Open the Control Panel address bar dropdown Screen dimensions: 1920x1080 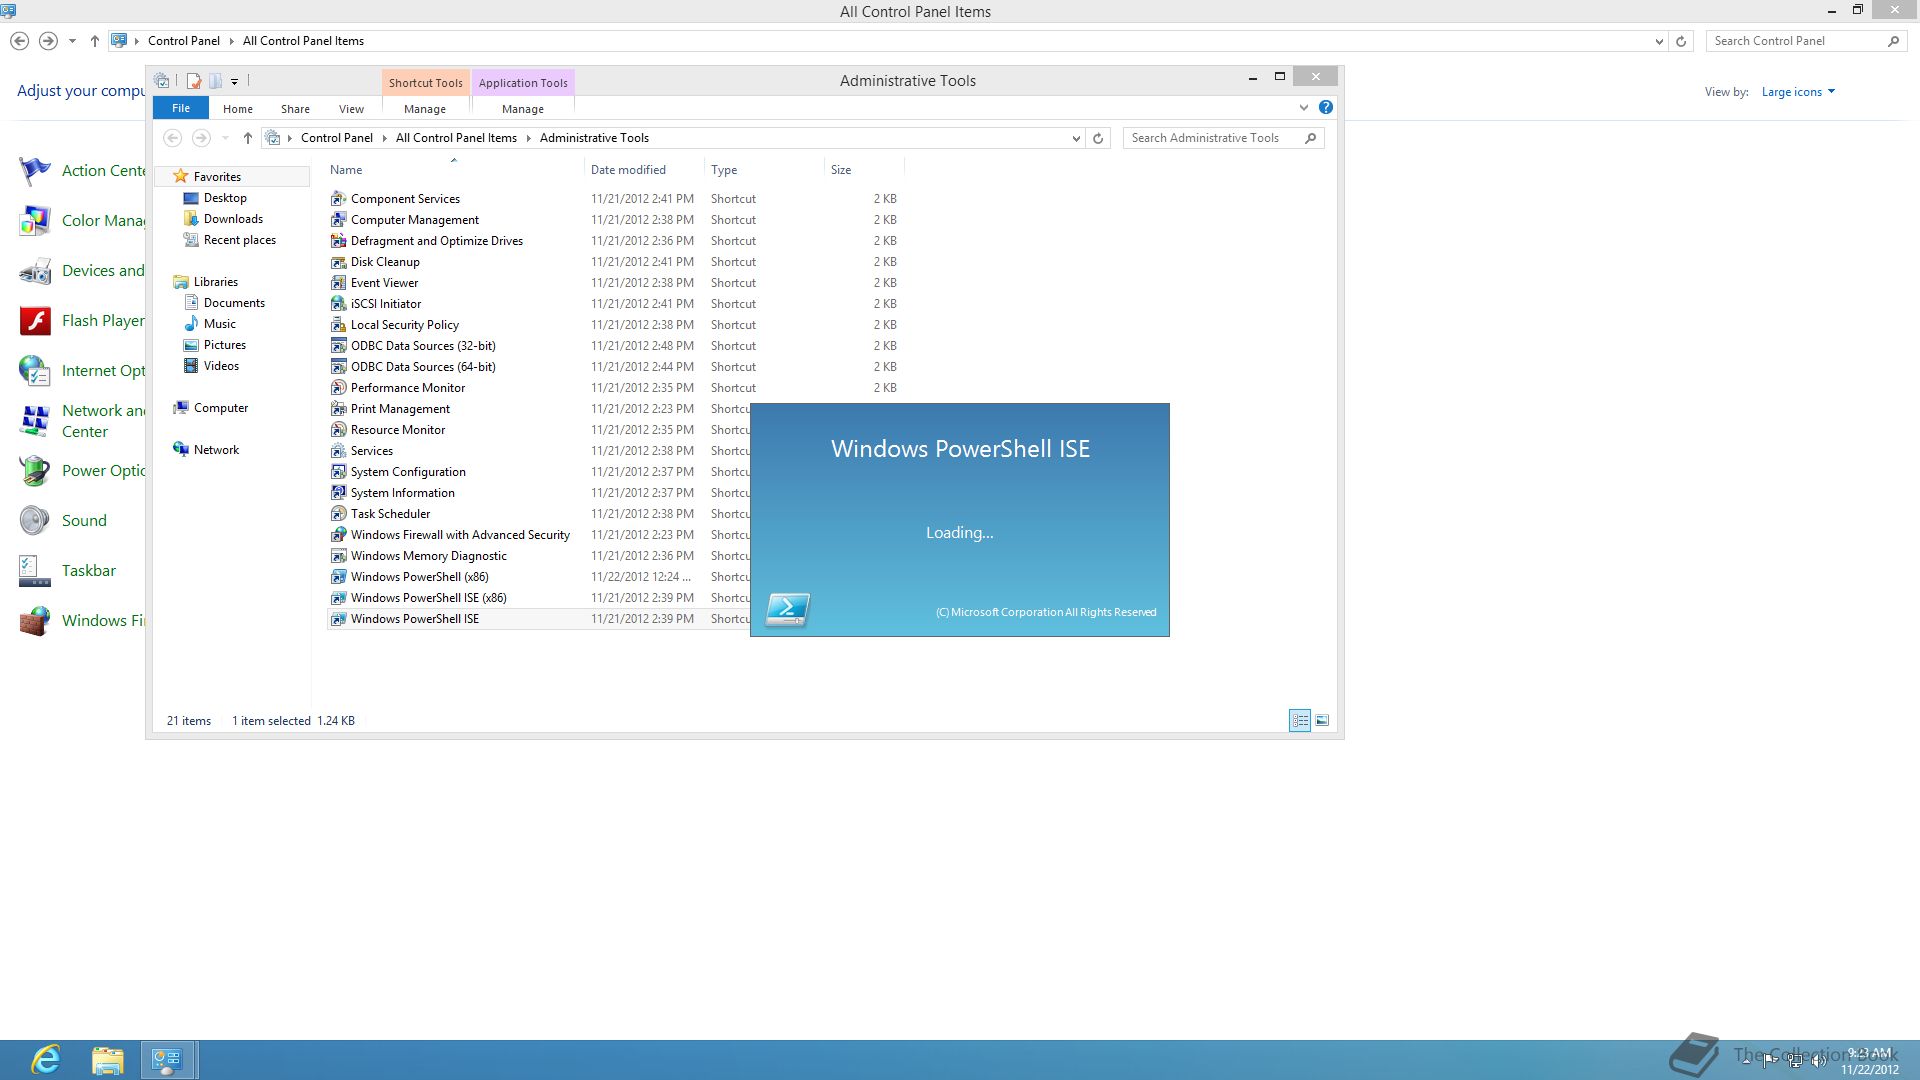pyautogui.click(x=1659, y=41)
